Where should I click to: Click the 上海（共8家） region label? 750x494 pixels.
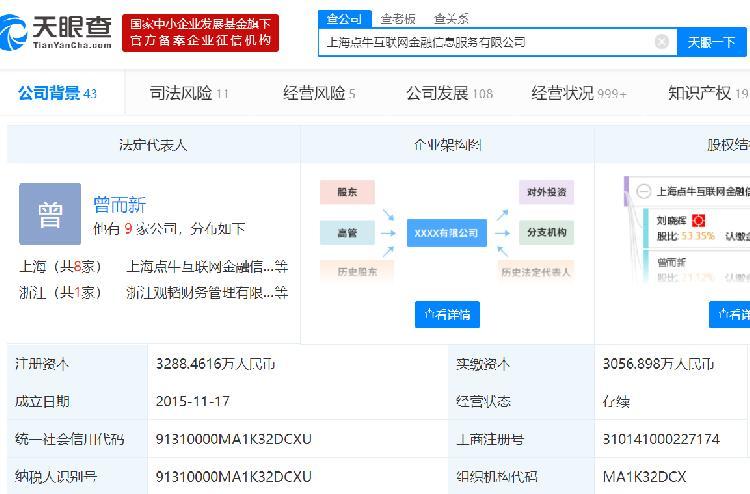[61, 266]
